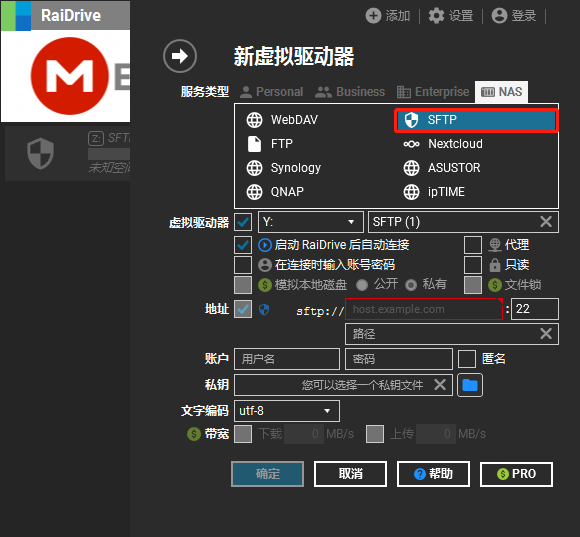Browse private key with folder icon
This screenshot has height=537, width=580.
point(470,385)
